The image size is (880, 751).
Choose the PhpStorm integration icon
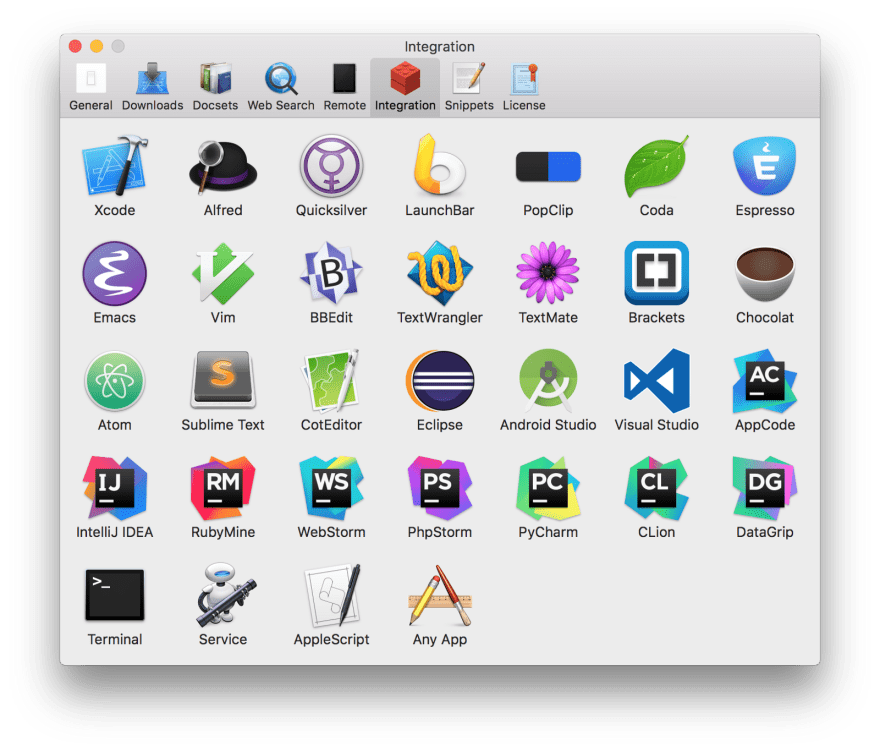(439, 488)
